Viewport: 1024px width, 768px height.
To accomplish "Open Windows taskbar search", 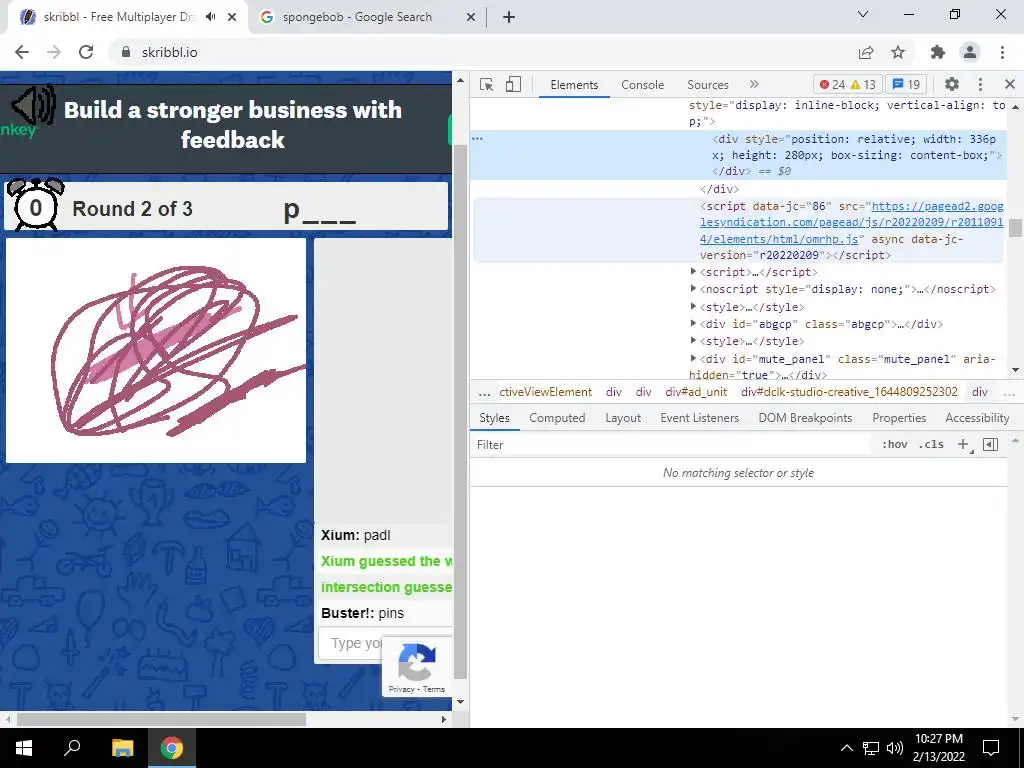I will (x=72, y=748).
